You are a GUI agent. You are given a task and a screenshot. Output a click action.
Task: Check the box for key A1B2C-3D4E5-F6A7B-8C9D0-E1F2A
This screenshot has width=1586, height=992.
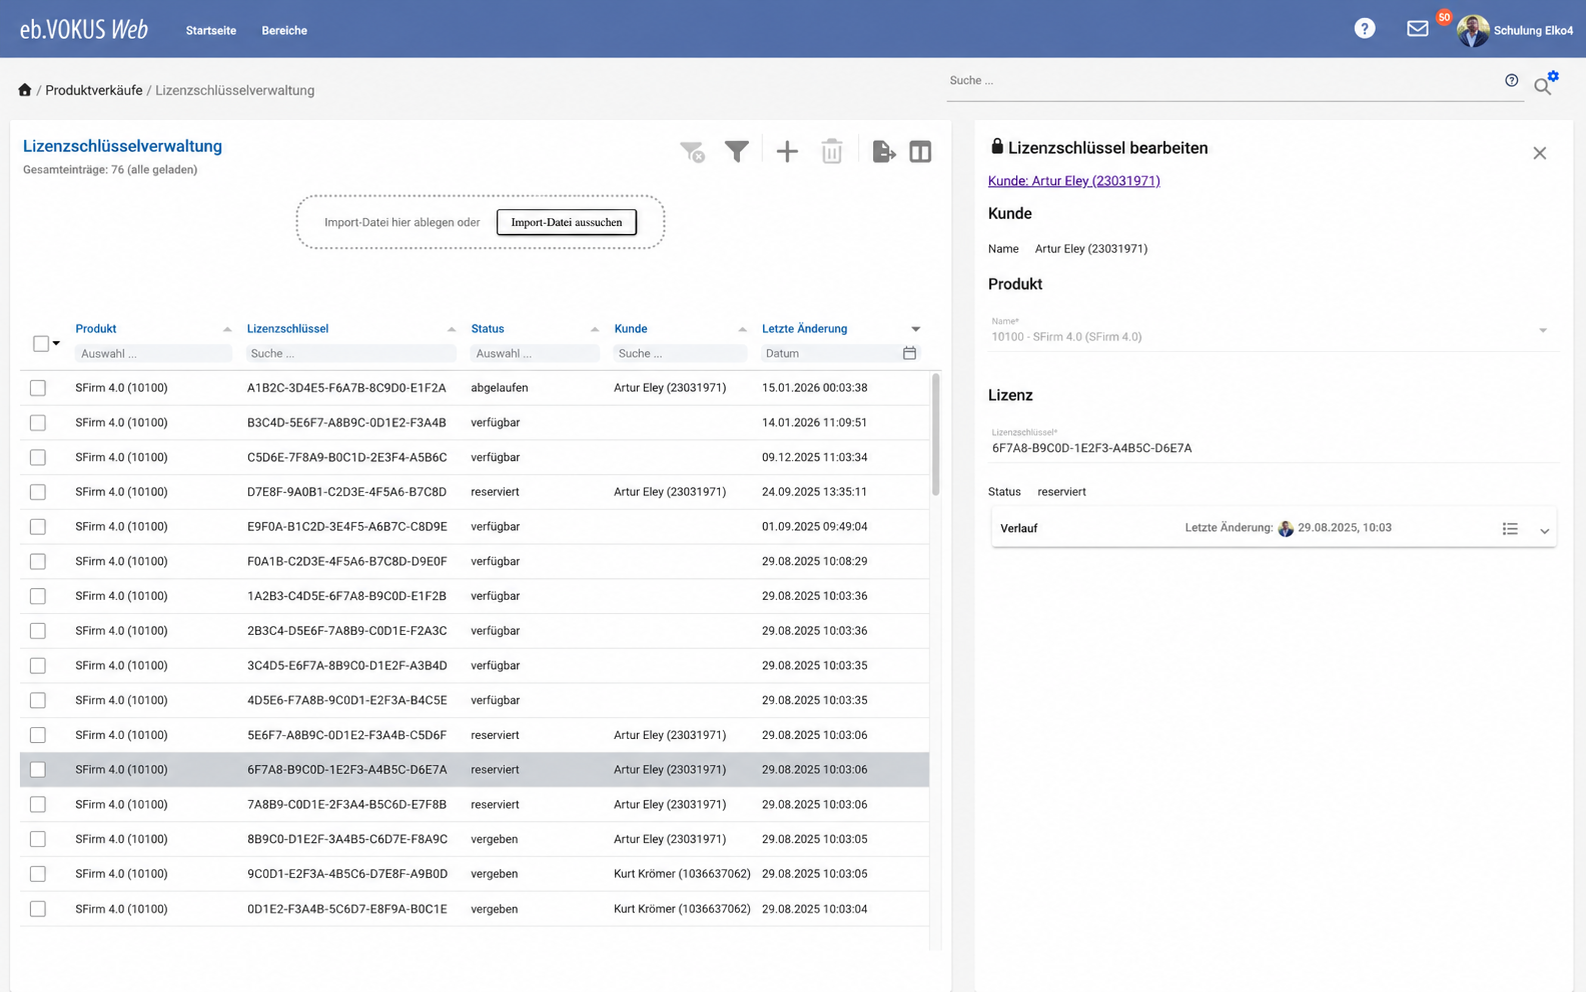tap(38, 388)
